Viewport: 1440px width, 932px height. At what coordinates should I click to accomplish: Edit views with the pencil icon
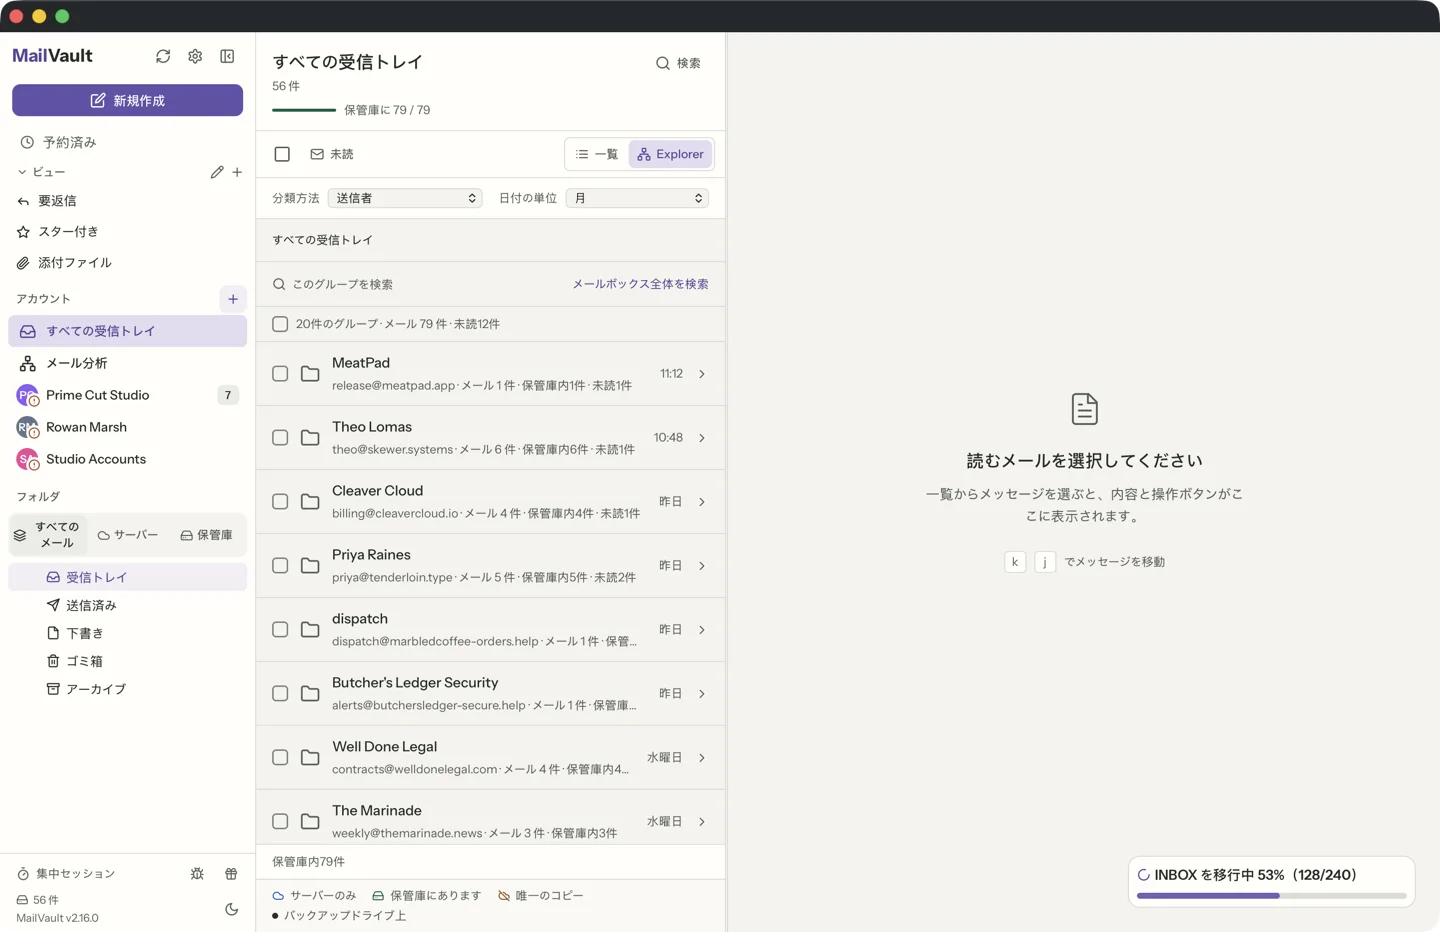(x=217, y=172)
